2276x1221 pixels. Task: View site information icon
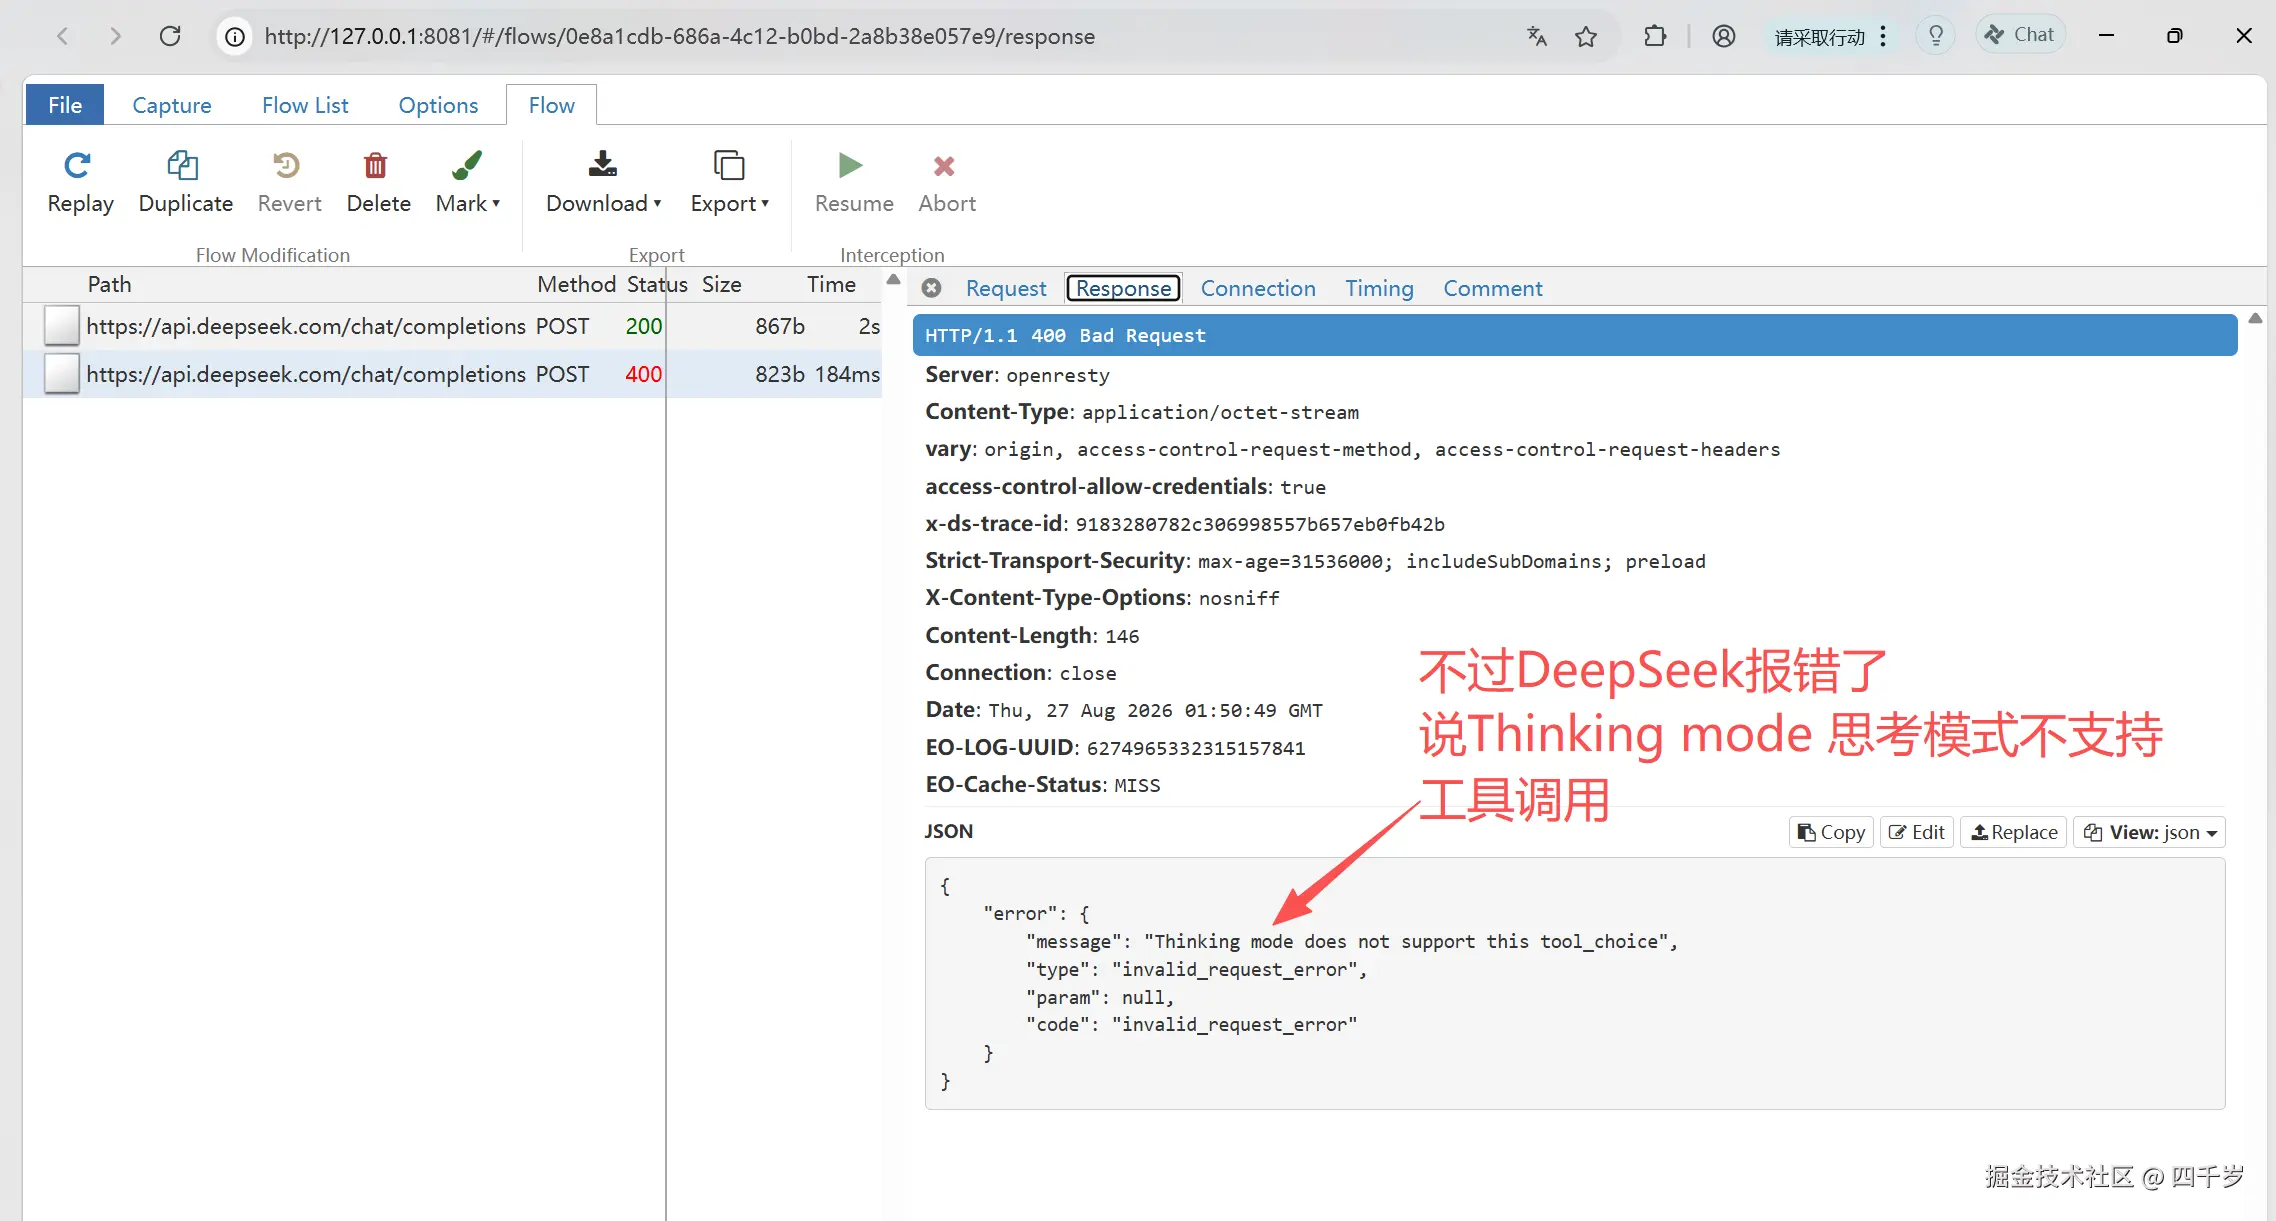coord(235,37)
